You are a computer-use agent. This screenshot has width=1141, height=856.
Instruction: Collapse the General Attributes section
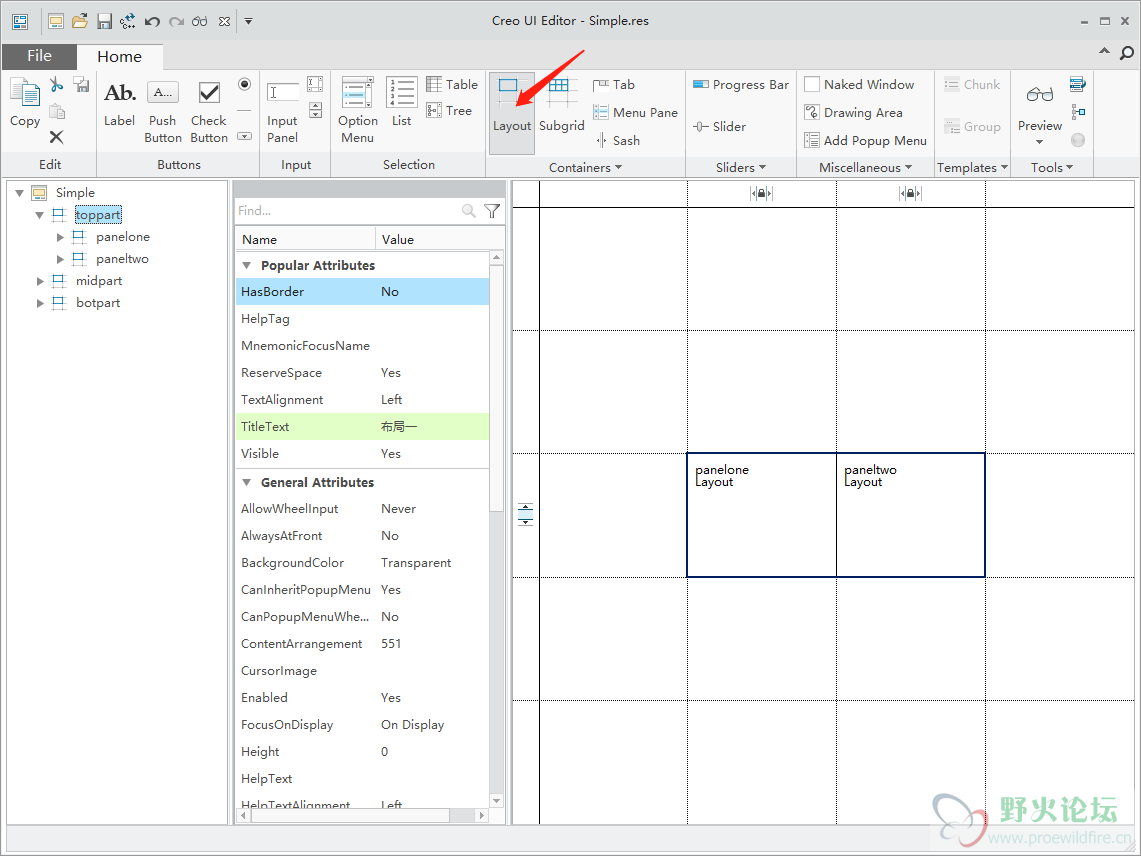click(247, 483)
